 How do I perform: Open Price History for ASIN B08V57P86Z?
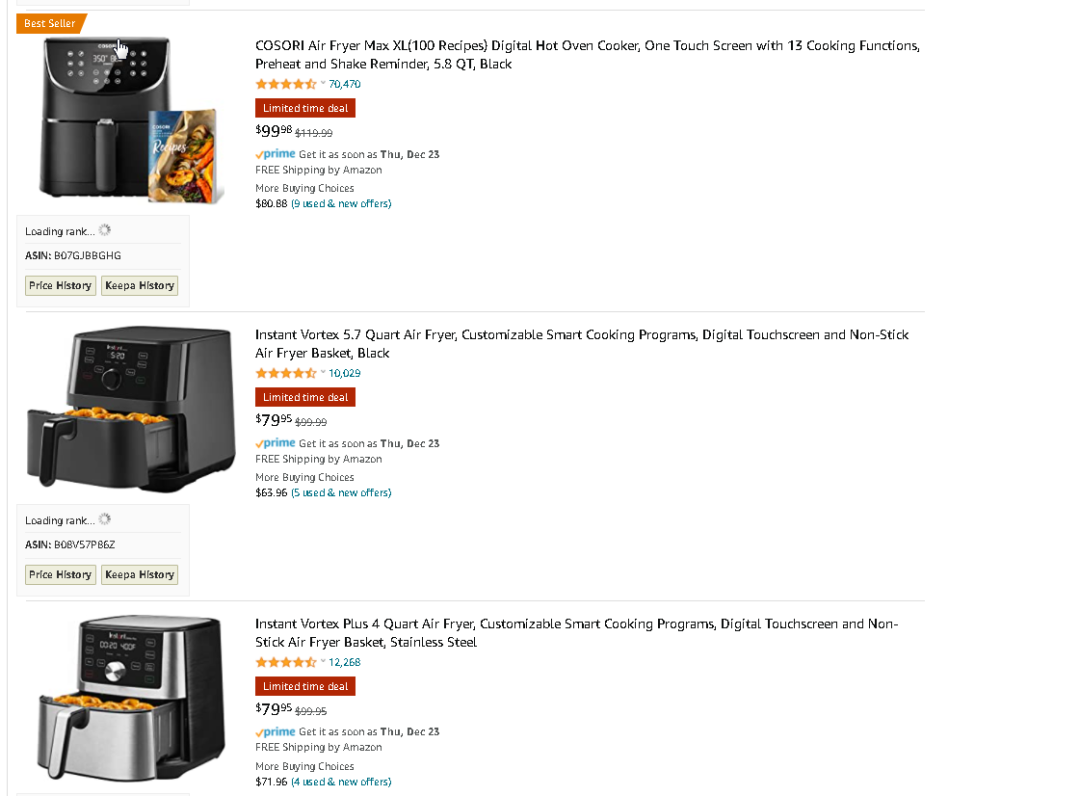[x=60, y=574]
